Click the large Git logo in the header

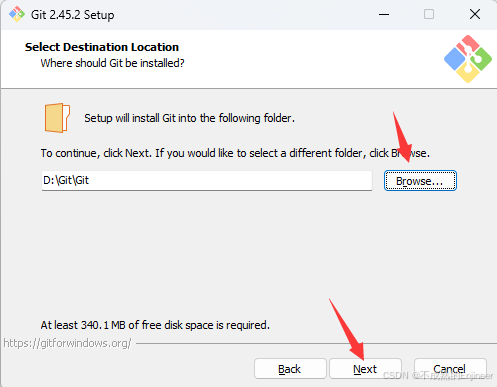tap(468, 59)
